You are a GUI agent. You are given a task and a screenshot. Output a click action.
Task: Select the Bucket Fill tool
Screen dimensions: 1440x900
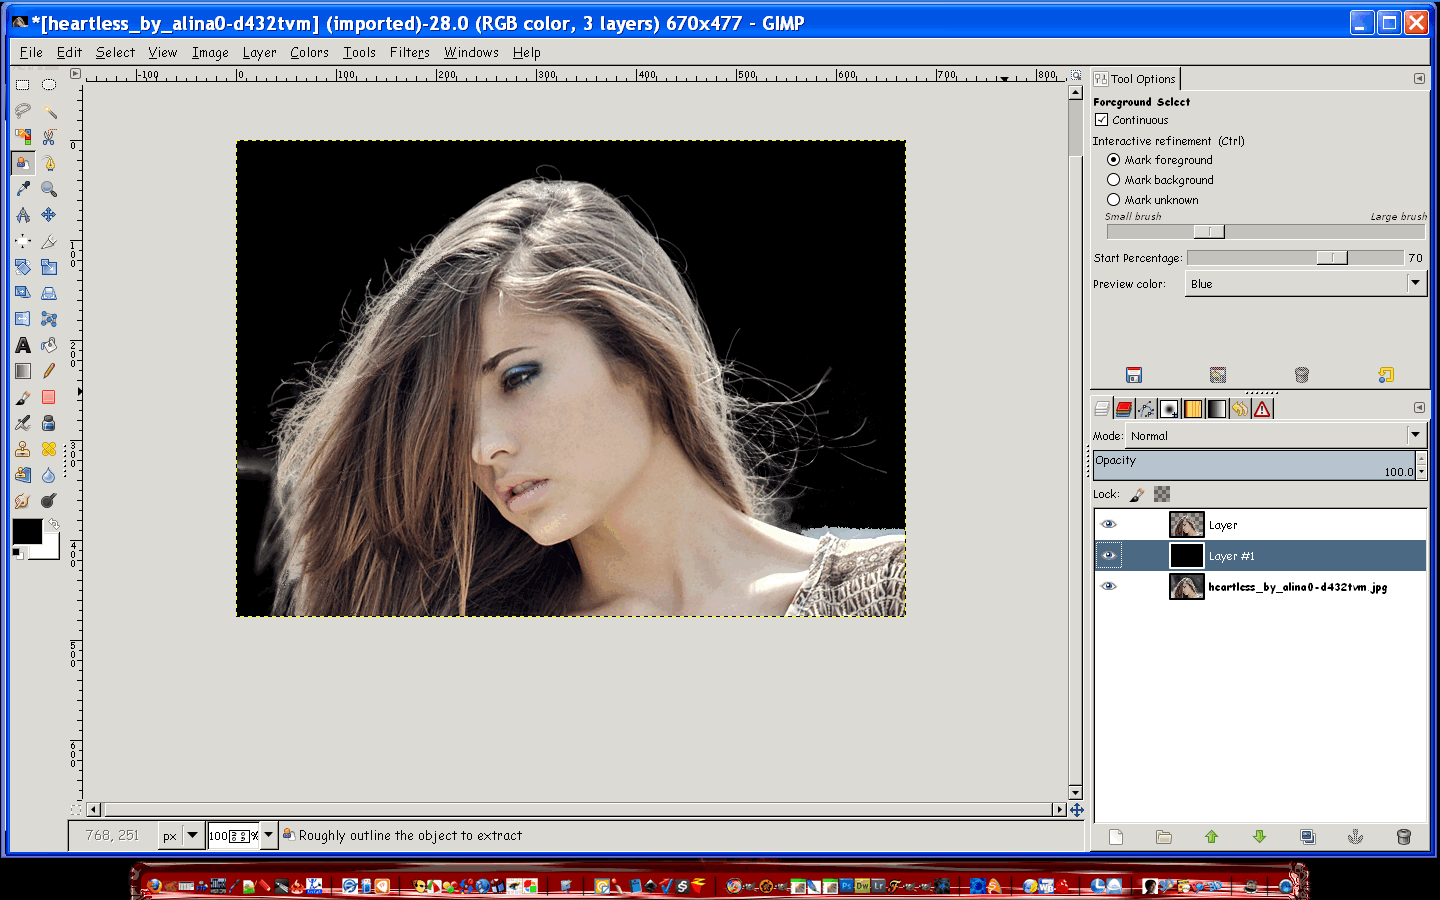click(x=48, y=345)
